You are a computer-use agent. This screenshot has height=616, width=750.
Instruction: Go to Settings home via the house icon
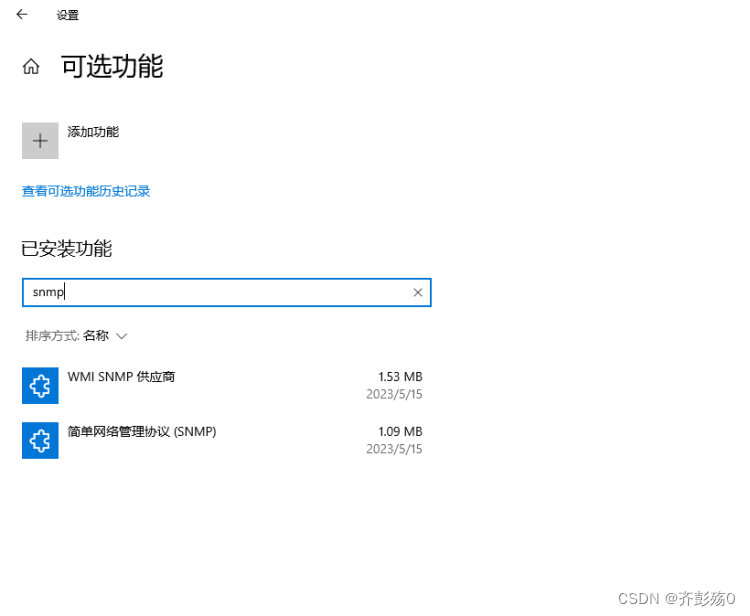[x=31, y=67]
